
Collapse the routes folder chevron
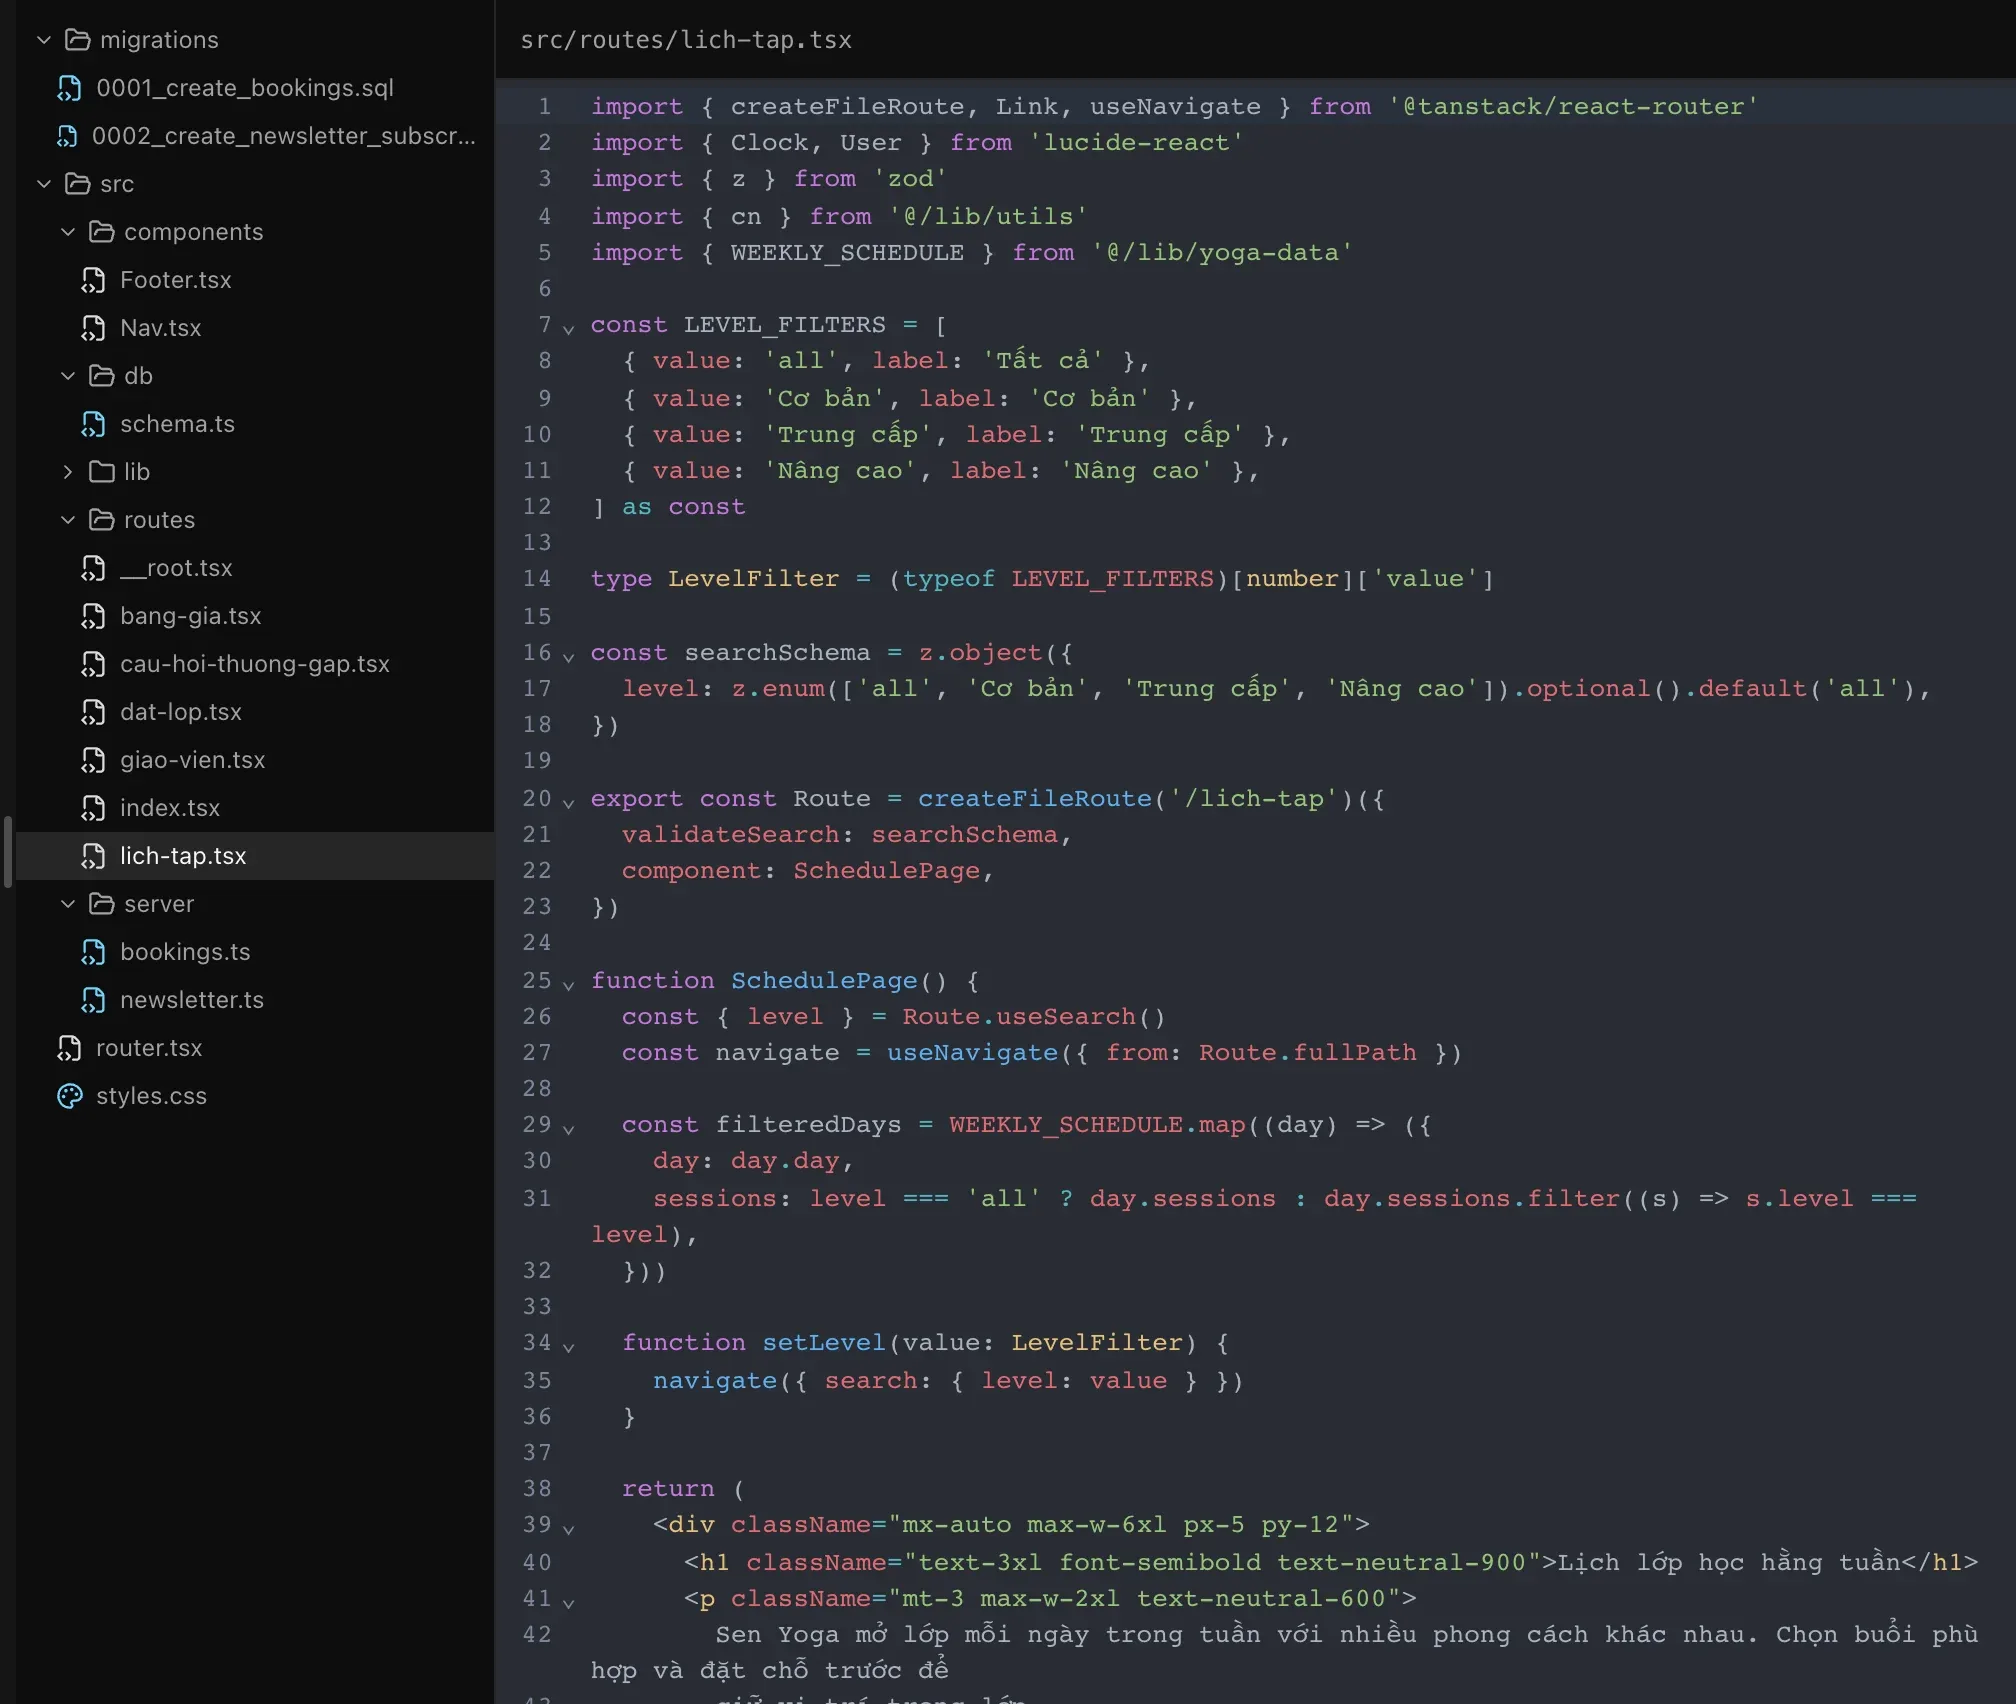pyautogui.click(x=68, y=520)
